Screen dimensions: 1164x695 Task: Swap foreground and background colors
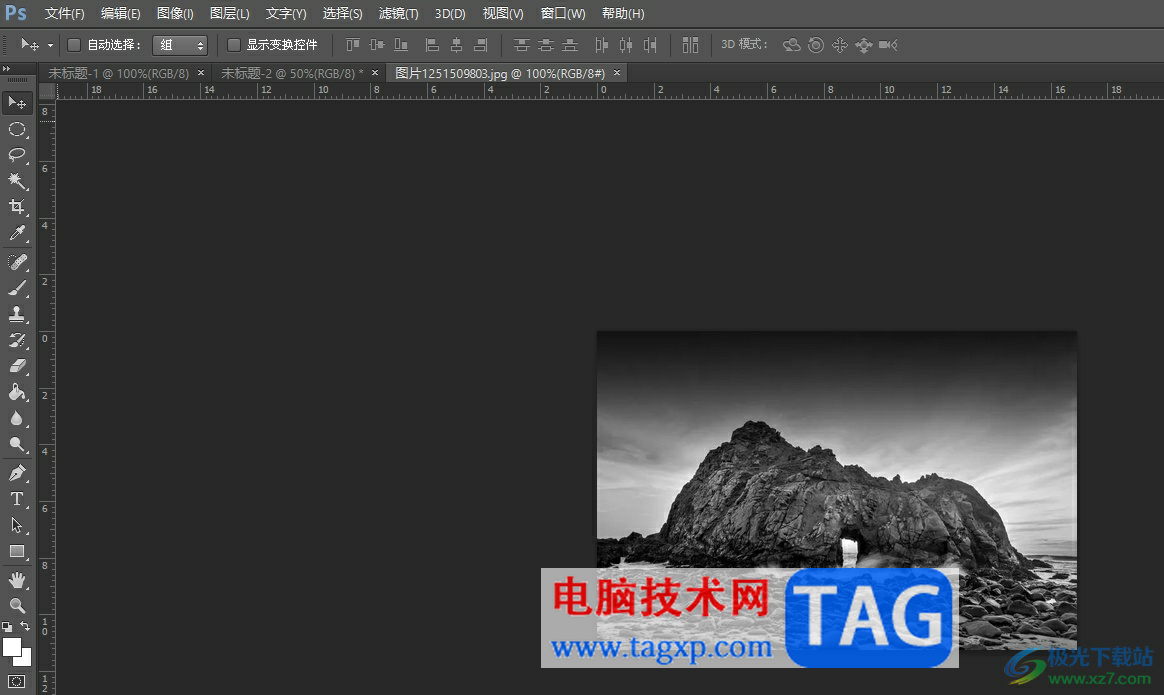(26, 626)
